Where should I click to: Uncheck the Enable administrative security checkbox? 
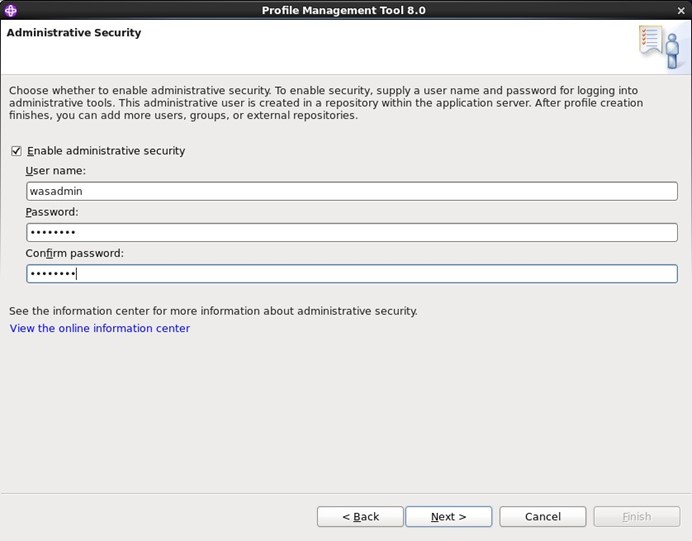[16, 151]
